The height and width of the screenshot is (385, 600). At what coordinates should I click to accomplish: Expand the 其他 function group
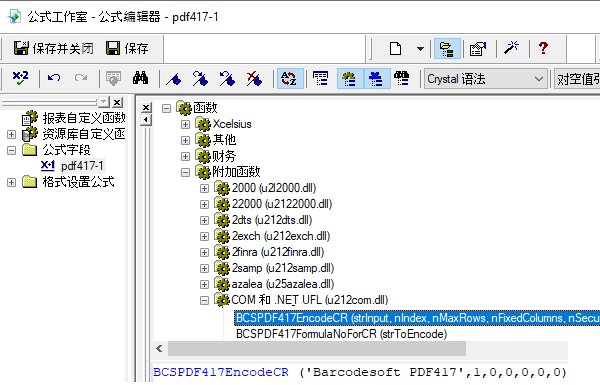click(185, 140)
